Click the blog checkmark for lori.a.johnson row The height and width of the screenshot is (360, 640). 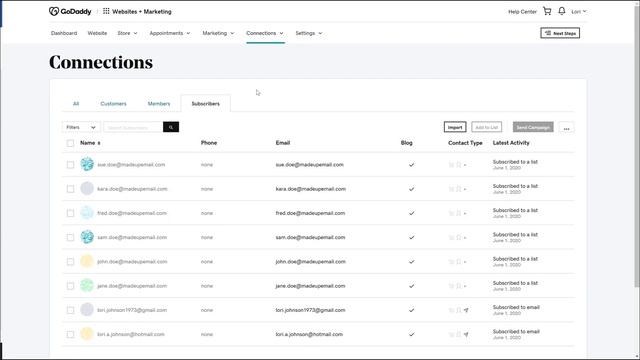tap(411, 334)
